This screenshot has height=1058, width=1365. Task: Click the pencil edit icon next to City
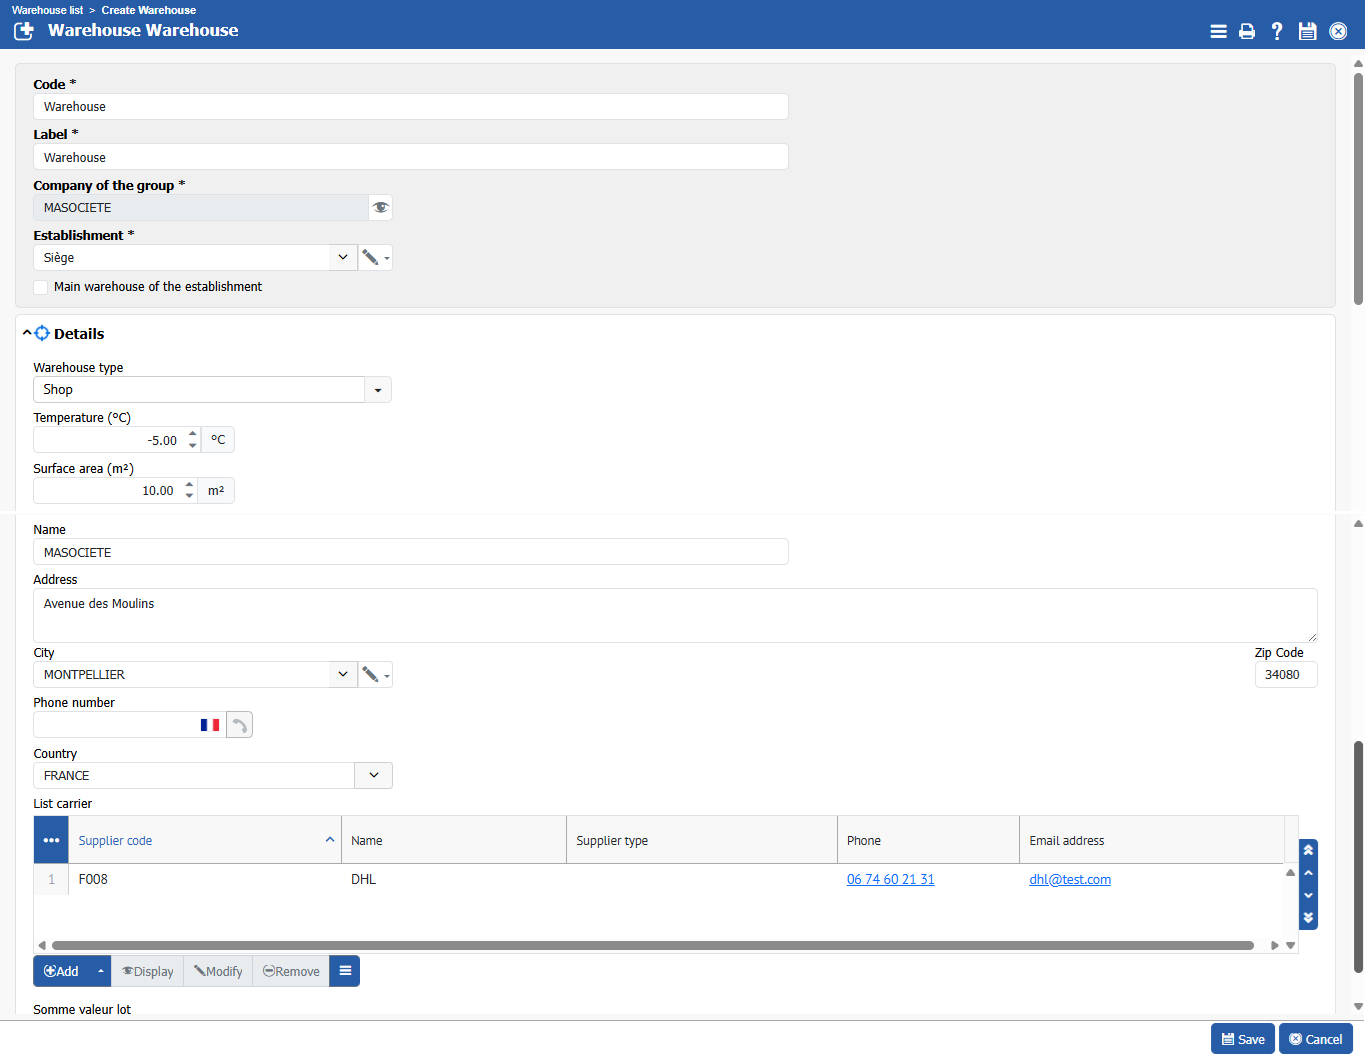pyautogui.click(x=371, y=675)
